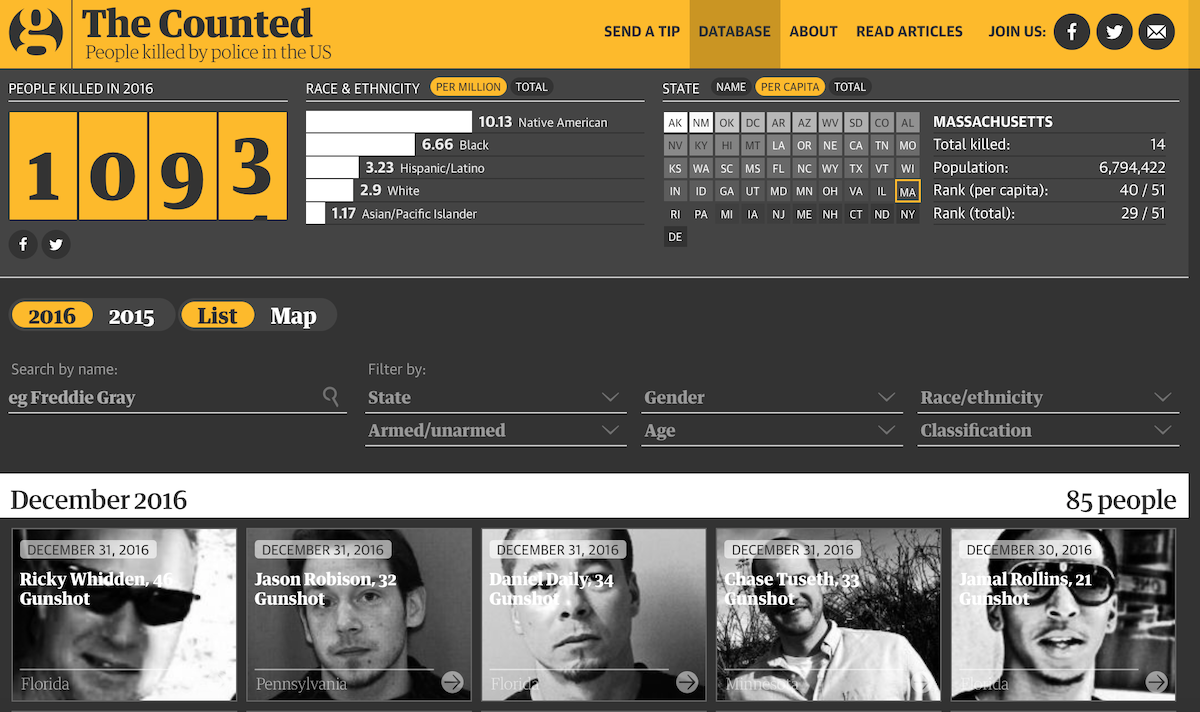Screen dimensions: 1200x712
Task: Switch the year to 2015
Action: point(131,316)
